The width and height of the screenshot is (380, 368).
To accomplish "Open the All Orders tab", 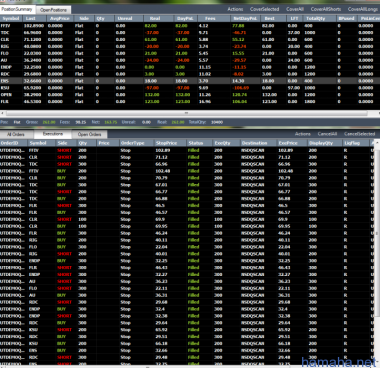I will (x=16, y=134).
